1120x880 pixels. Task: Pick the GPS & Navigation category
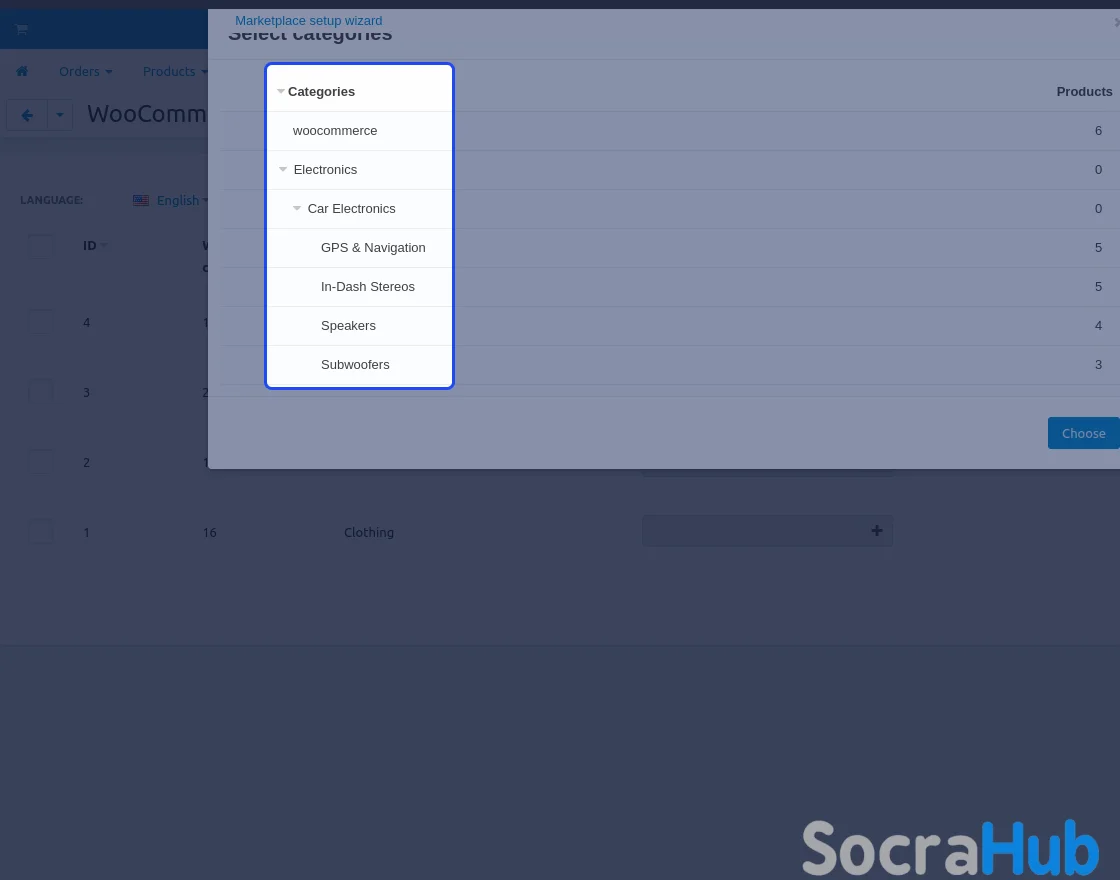coord(373,248)
